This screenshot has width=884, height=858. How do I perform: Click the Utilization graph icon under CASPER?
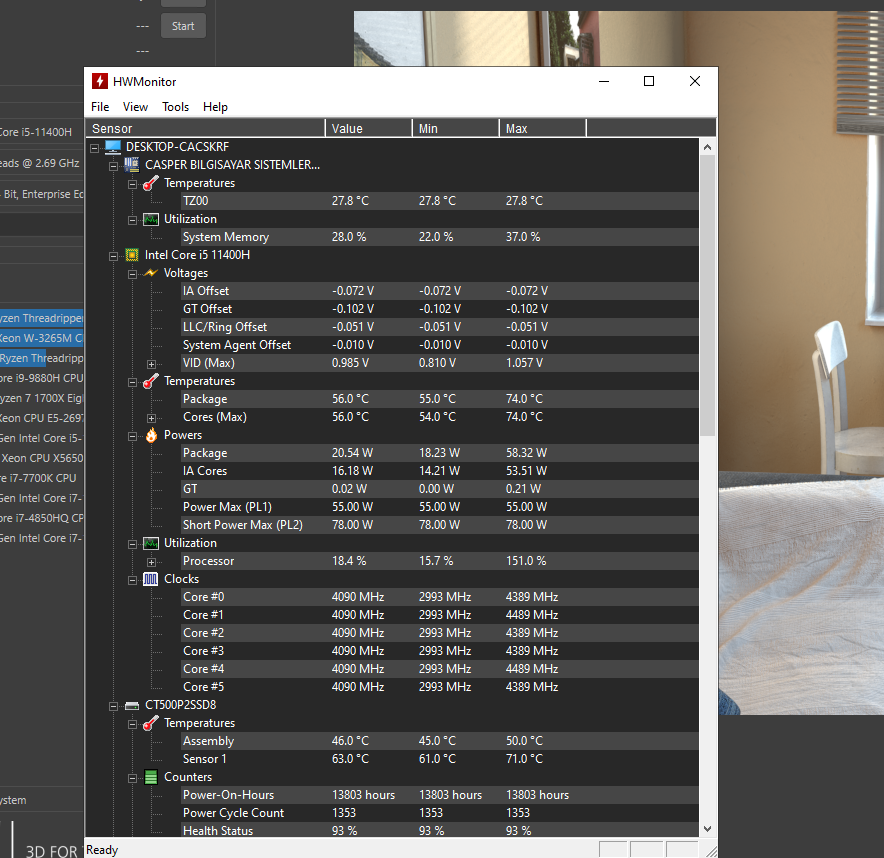(151, 219)
